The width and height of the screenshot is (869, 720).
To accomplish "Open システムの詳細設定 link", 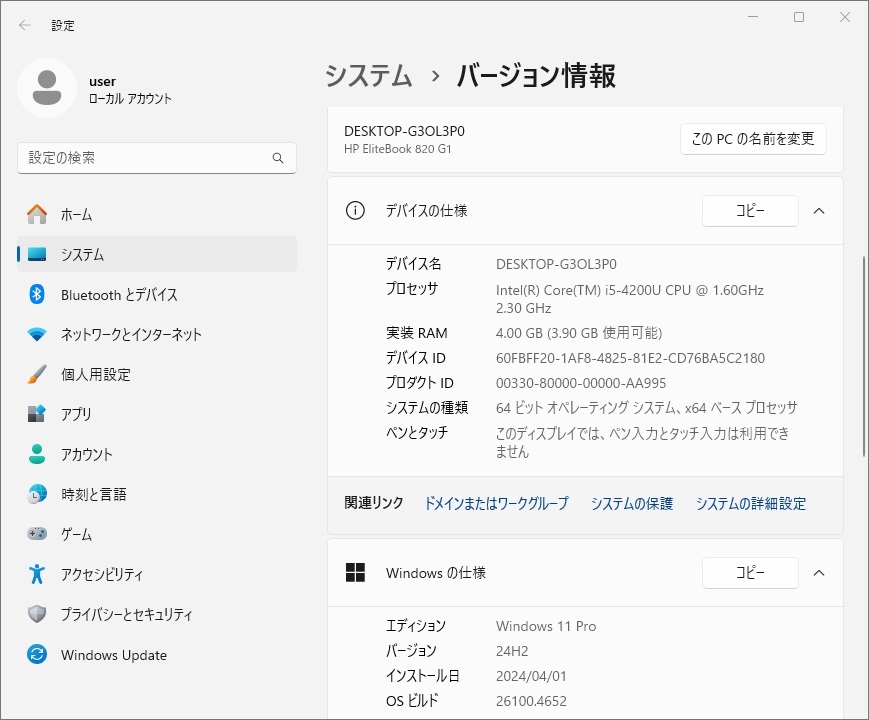I will (750, 503).
